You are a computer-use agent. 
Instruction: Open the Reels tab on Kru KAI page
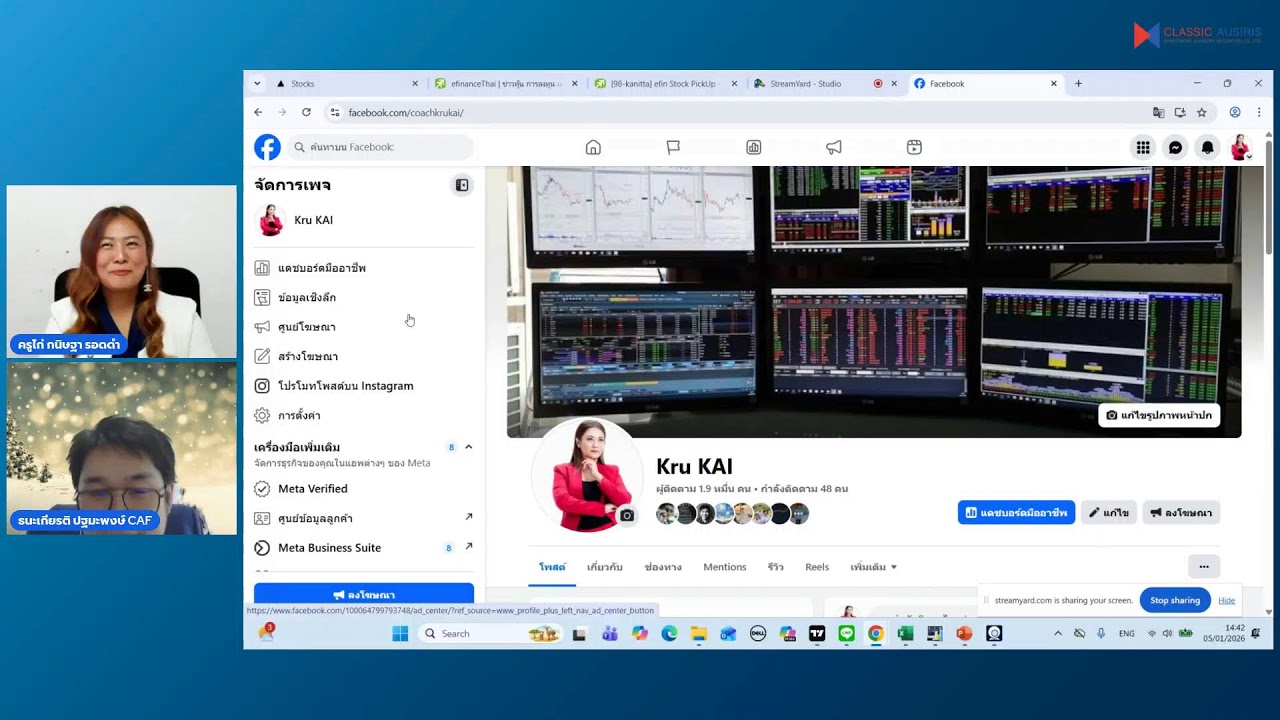point(817,567)
